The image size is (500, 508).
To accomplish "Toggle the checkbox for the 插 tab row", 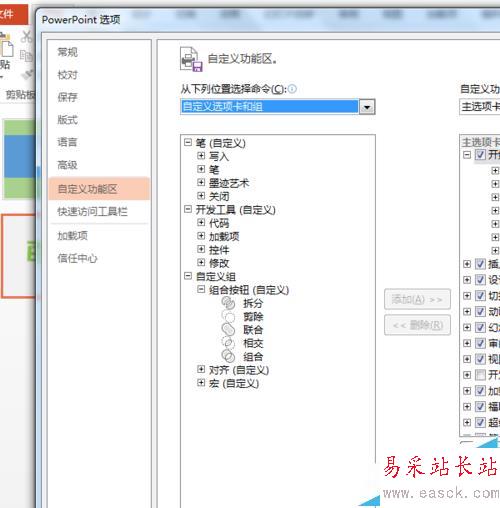I will (480, 264).
